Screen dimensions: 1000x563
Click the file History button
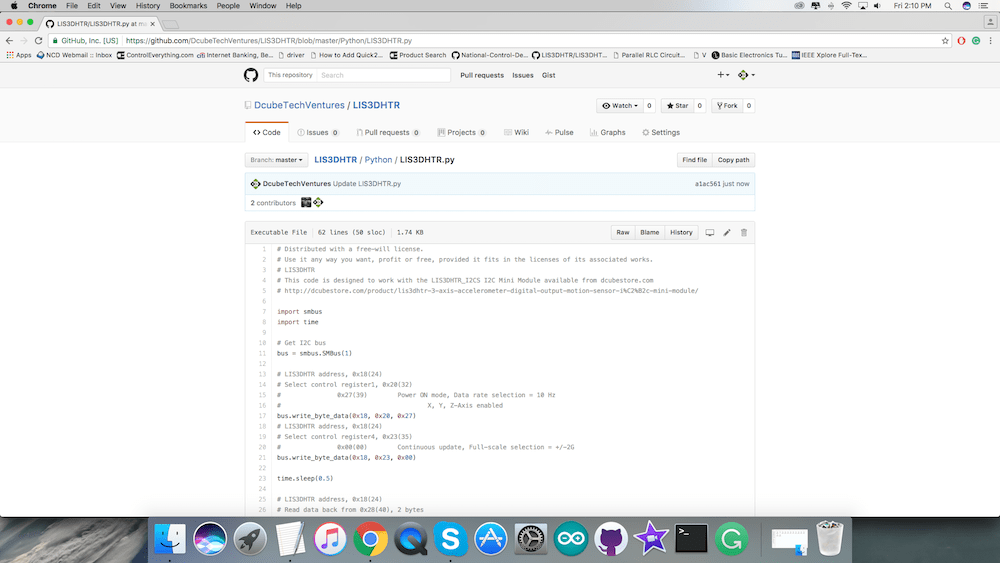pyautogui.click(x=681, y=233)
